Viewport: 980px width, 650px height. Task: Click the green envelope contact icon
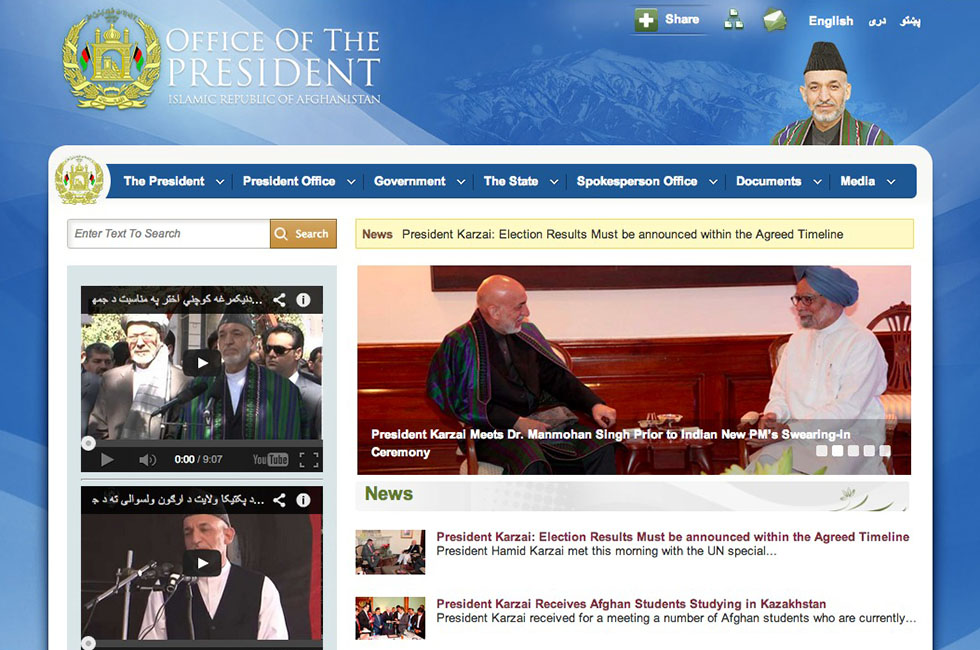click(775, 20)
